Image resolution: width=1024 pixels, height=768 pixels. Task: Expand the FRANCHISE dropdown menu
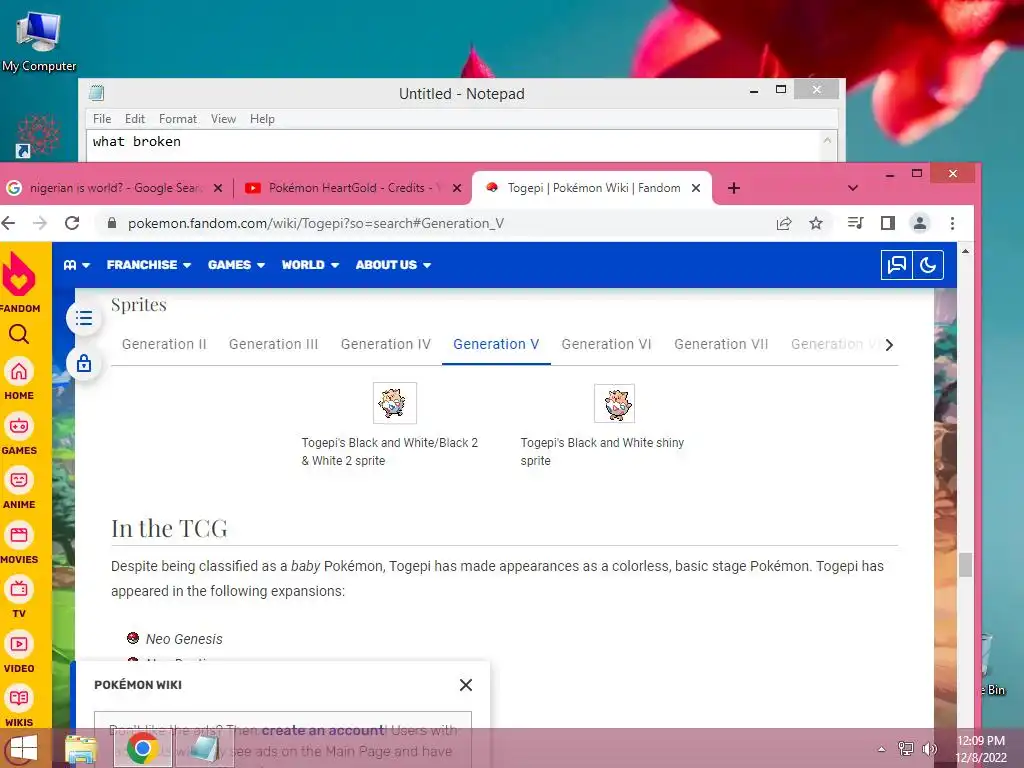(x=149, y=265)
